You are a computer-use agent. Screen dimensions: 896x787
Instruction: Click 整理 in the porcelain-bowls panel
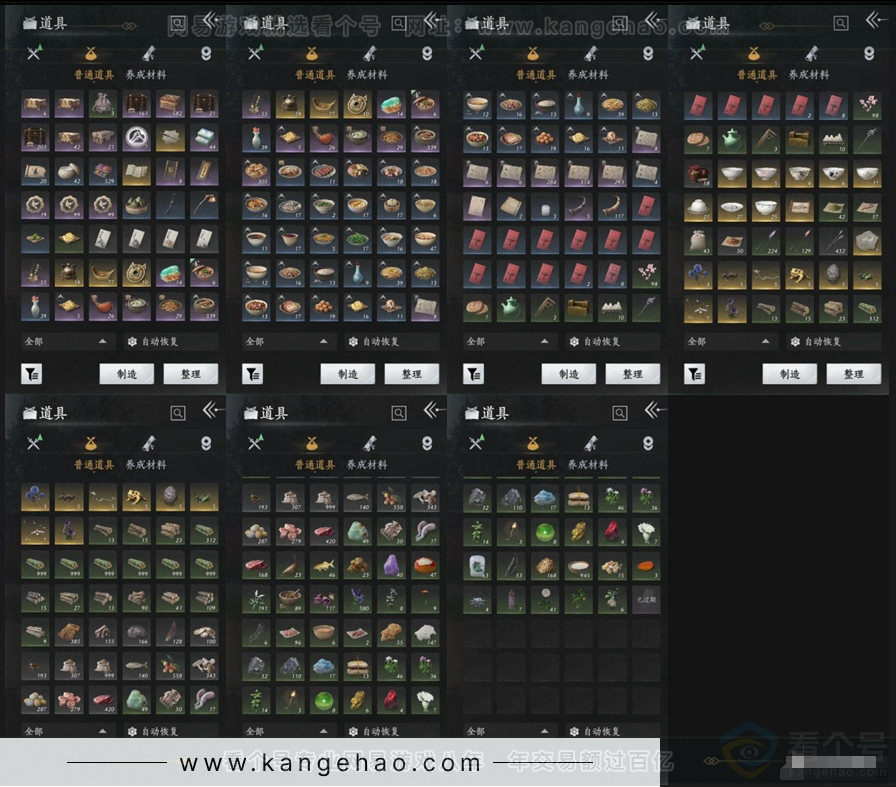pyautogui.click(x=854, y=374)
